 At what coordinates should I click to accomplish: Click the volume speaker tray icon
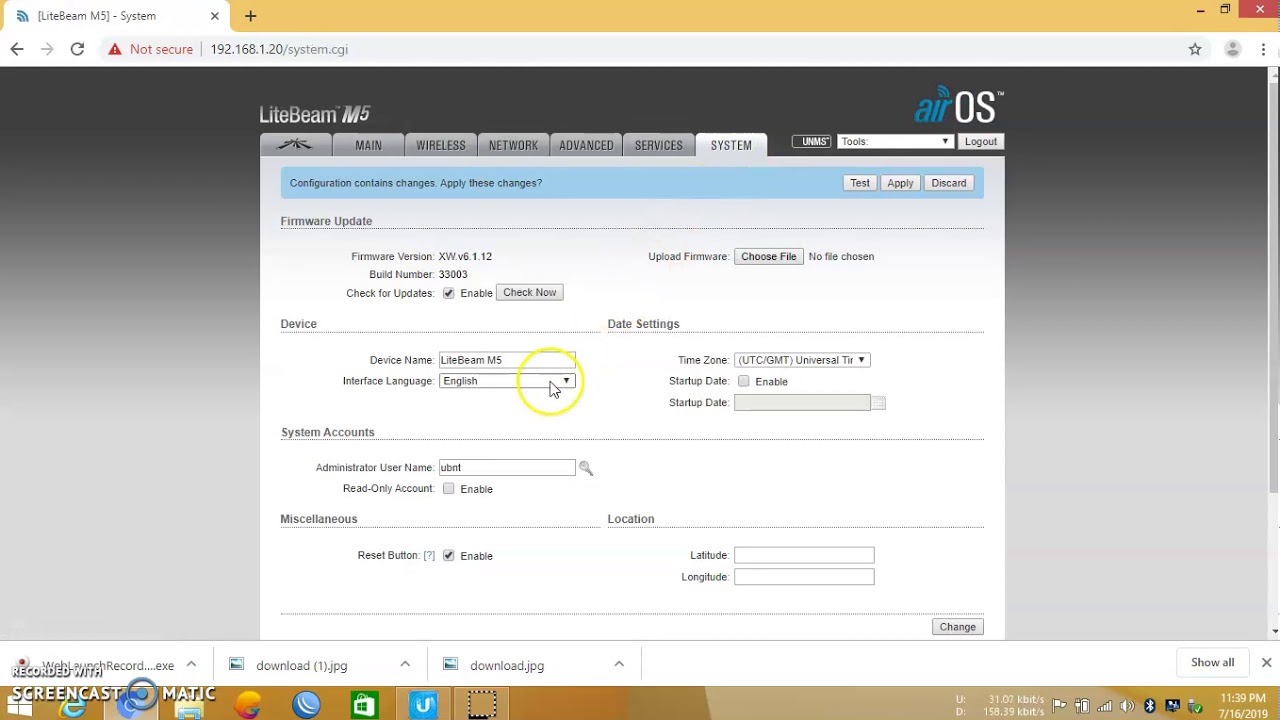pyautogui.click(x=1128, y=706)
